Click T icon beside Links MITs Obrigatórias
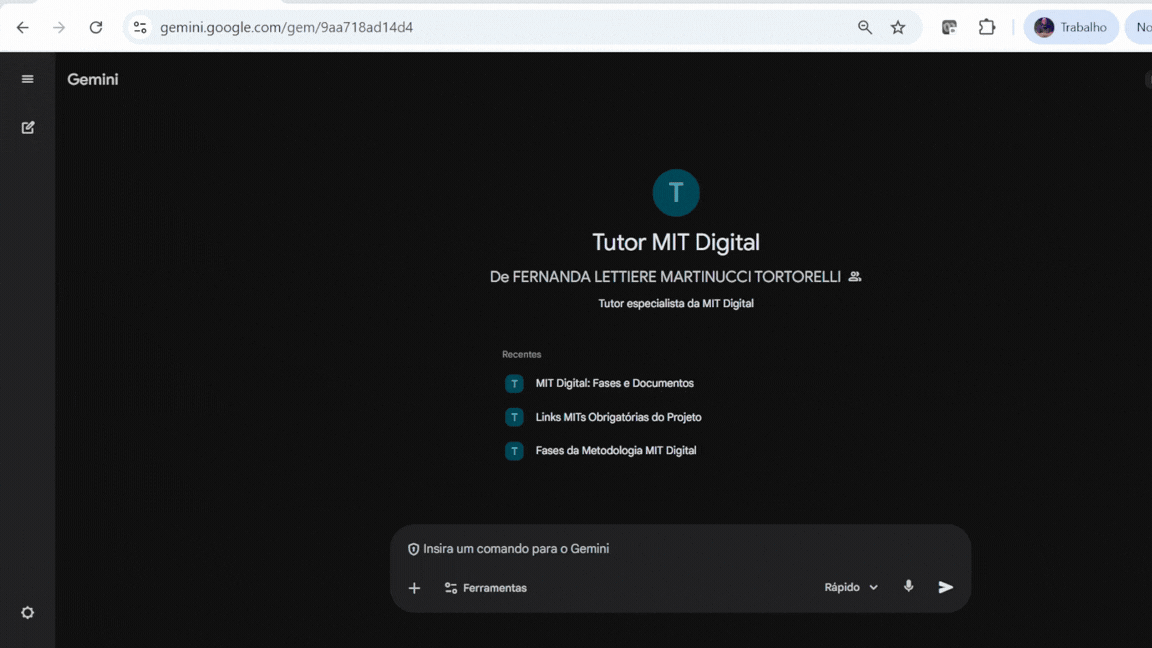Image resolution: width=1152 pixels, height=648 pixels. (x=514, y=417)
